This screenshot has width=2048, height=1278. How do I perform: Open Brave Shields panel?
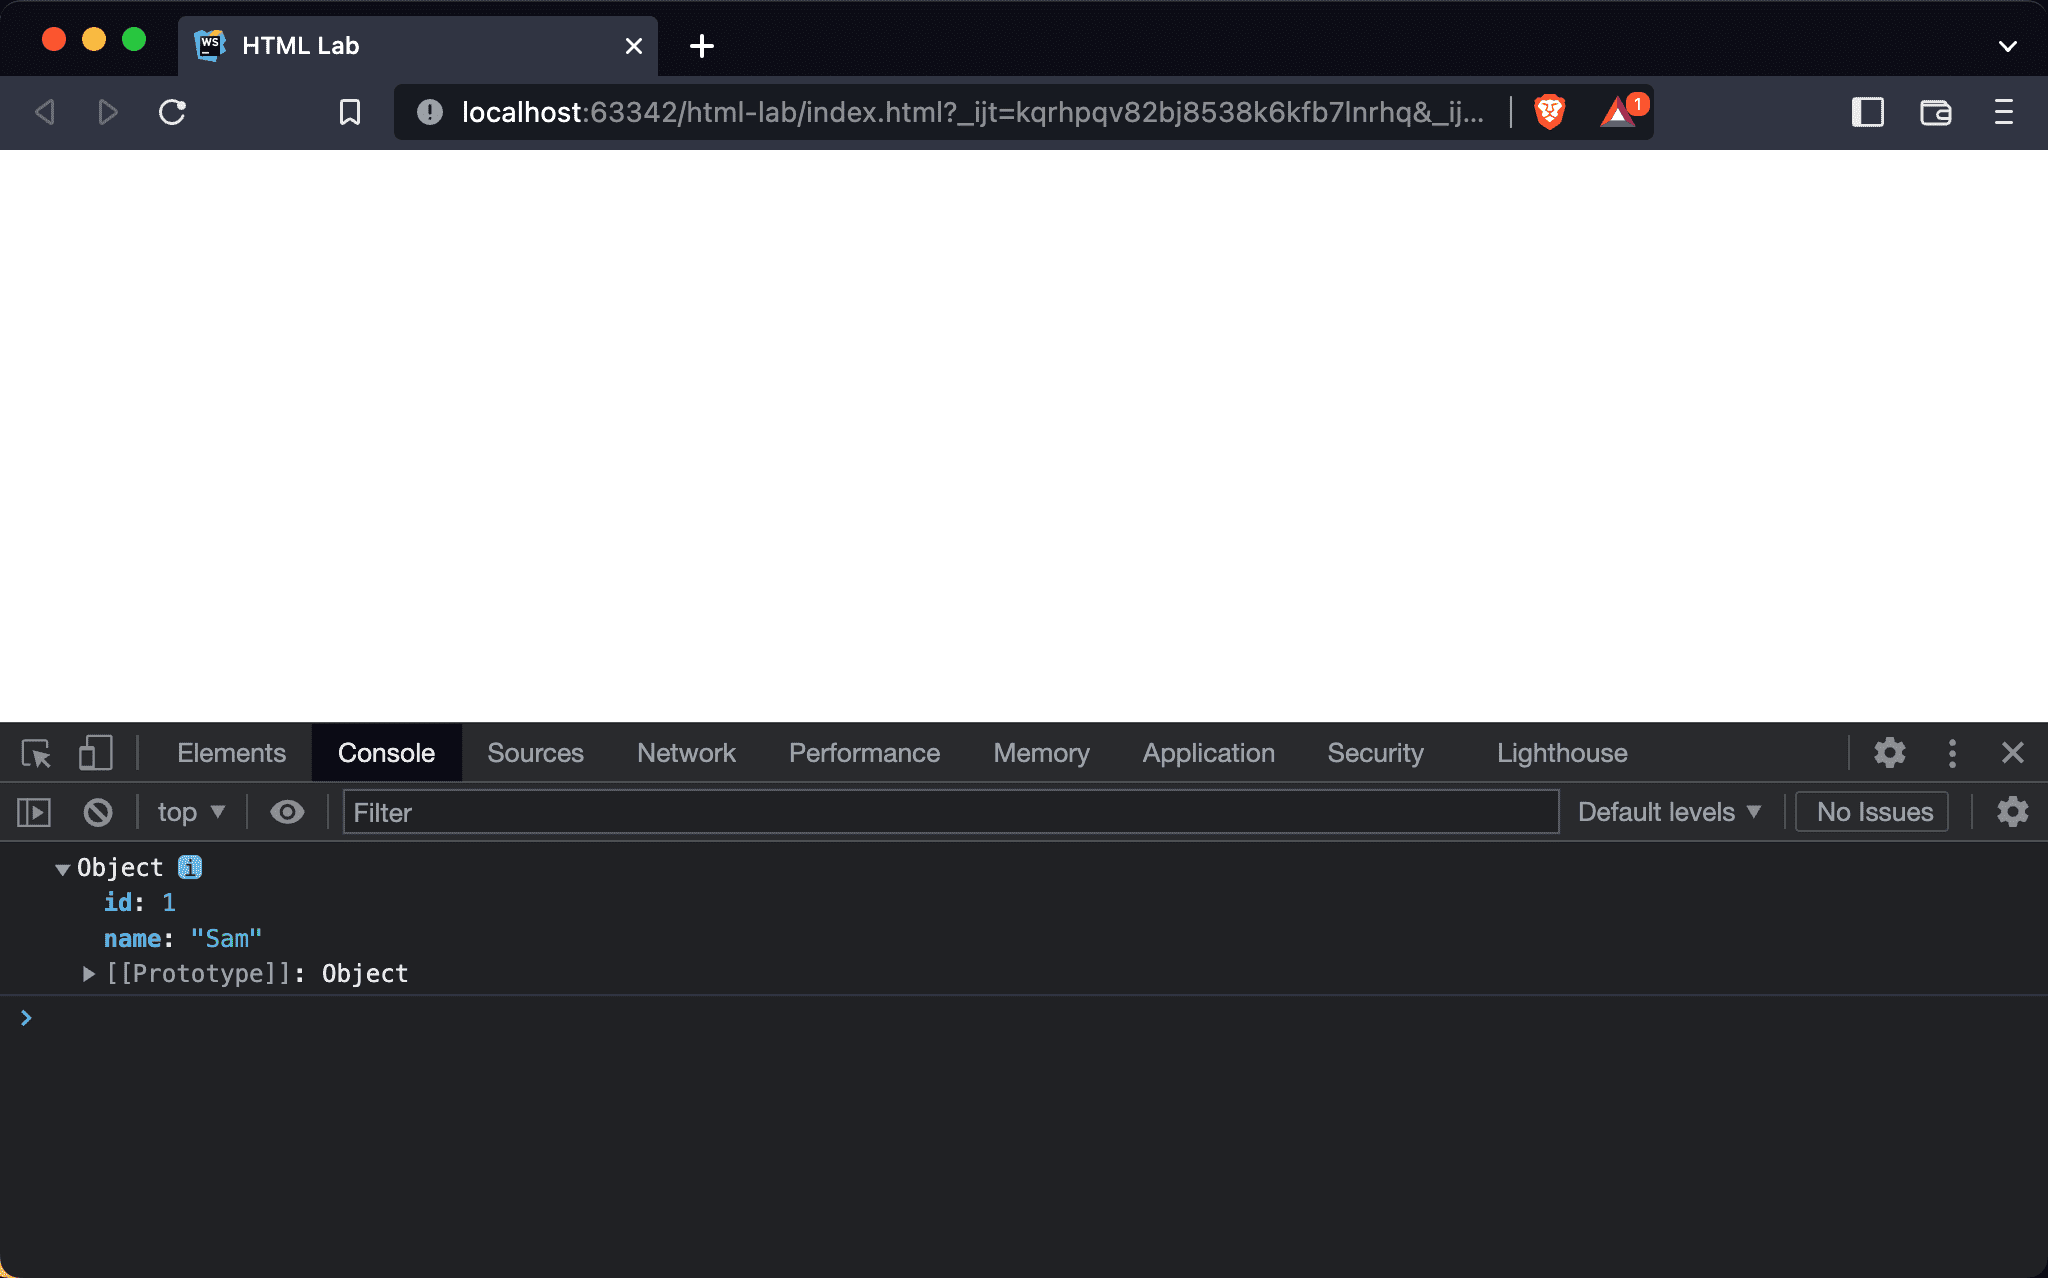(x=1548, y=112)
